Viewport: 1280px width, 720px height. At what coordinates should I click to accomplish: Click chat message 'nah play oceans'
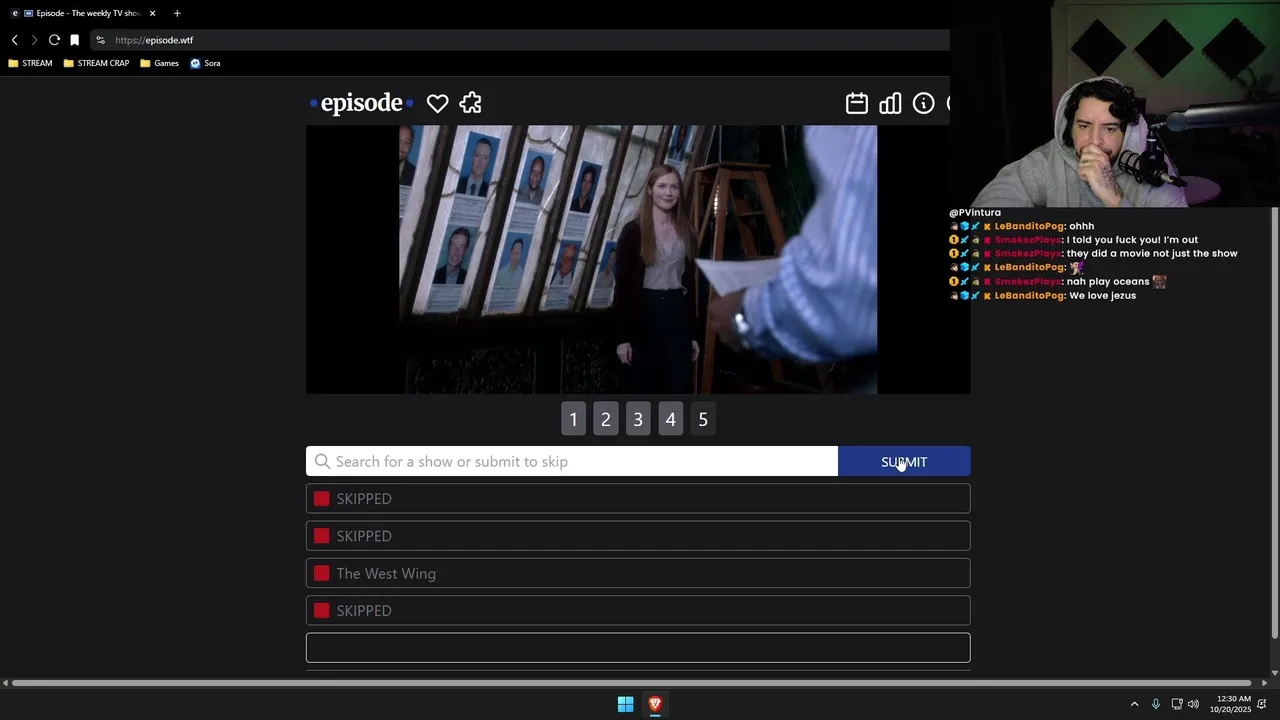pyautogui.click(x=1108, y=281)
